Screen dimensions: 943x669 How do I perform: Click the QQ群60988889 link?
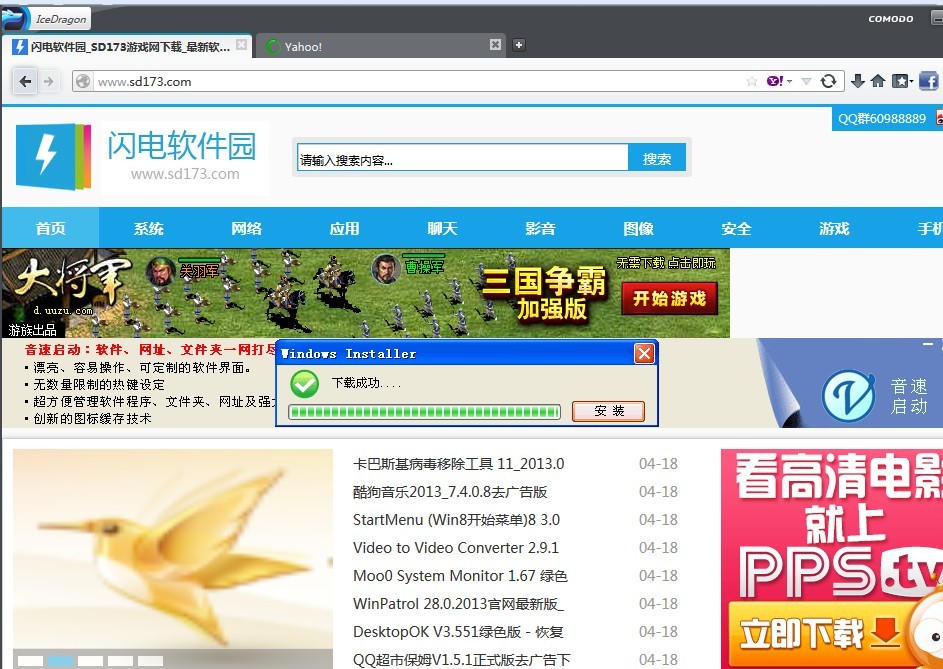(882, 119)
